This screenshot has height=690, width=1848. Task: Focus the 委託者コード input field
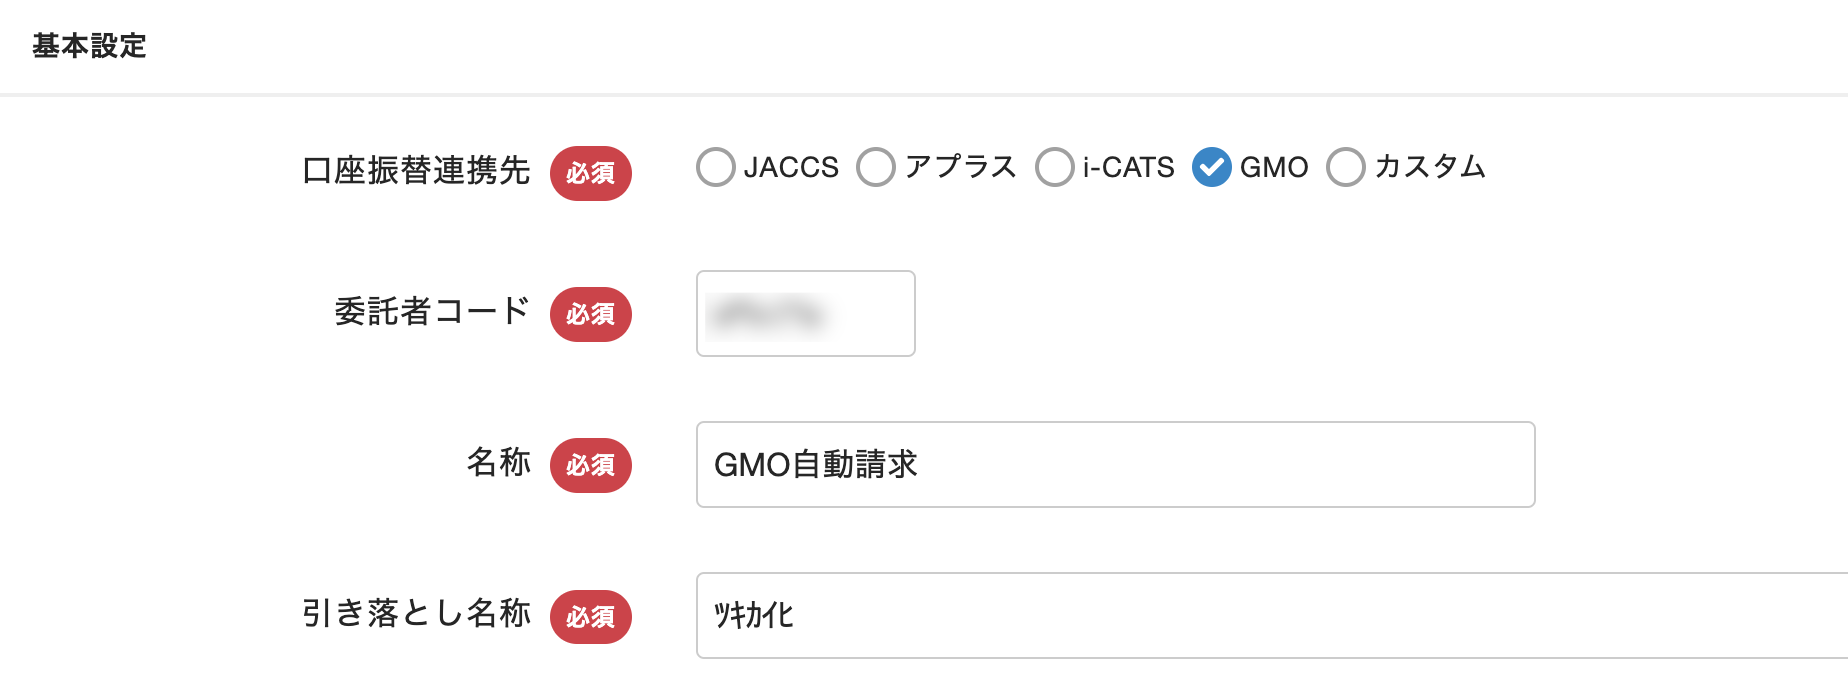point(805,314)
